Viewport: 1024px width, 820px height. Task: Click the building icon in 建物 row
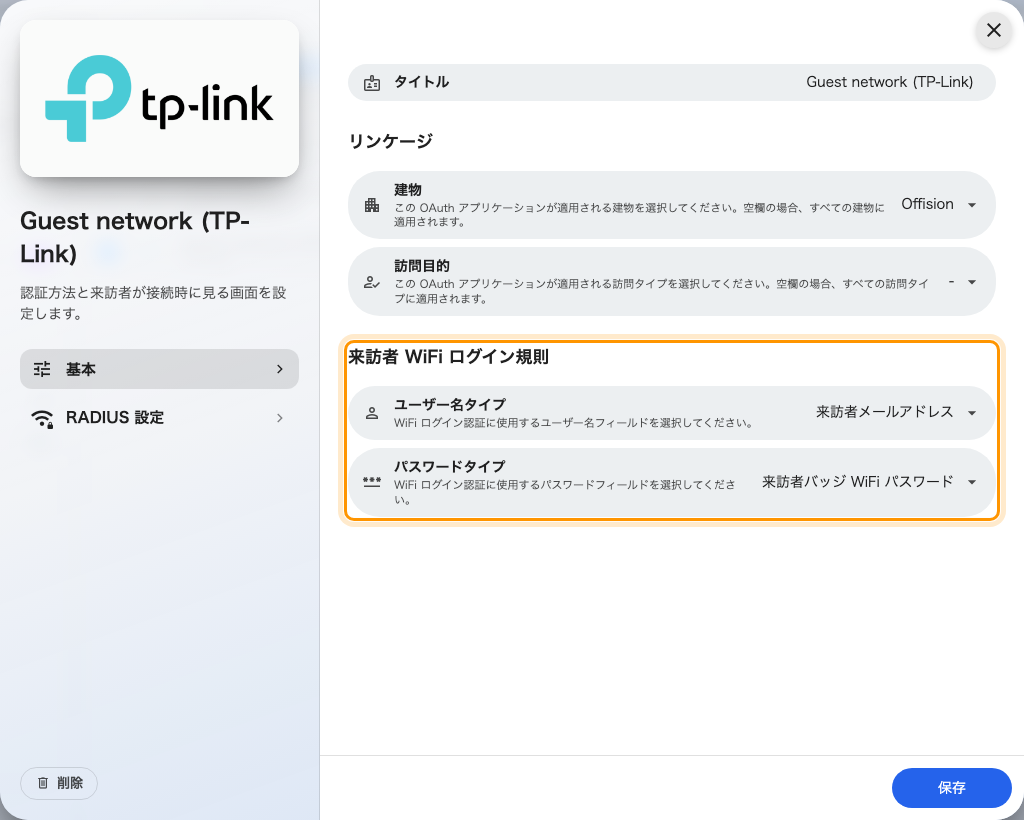[x=372, y=205]
